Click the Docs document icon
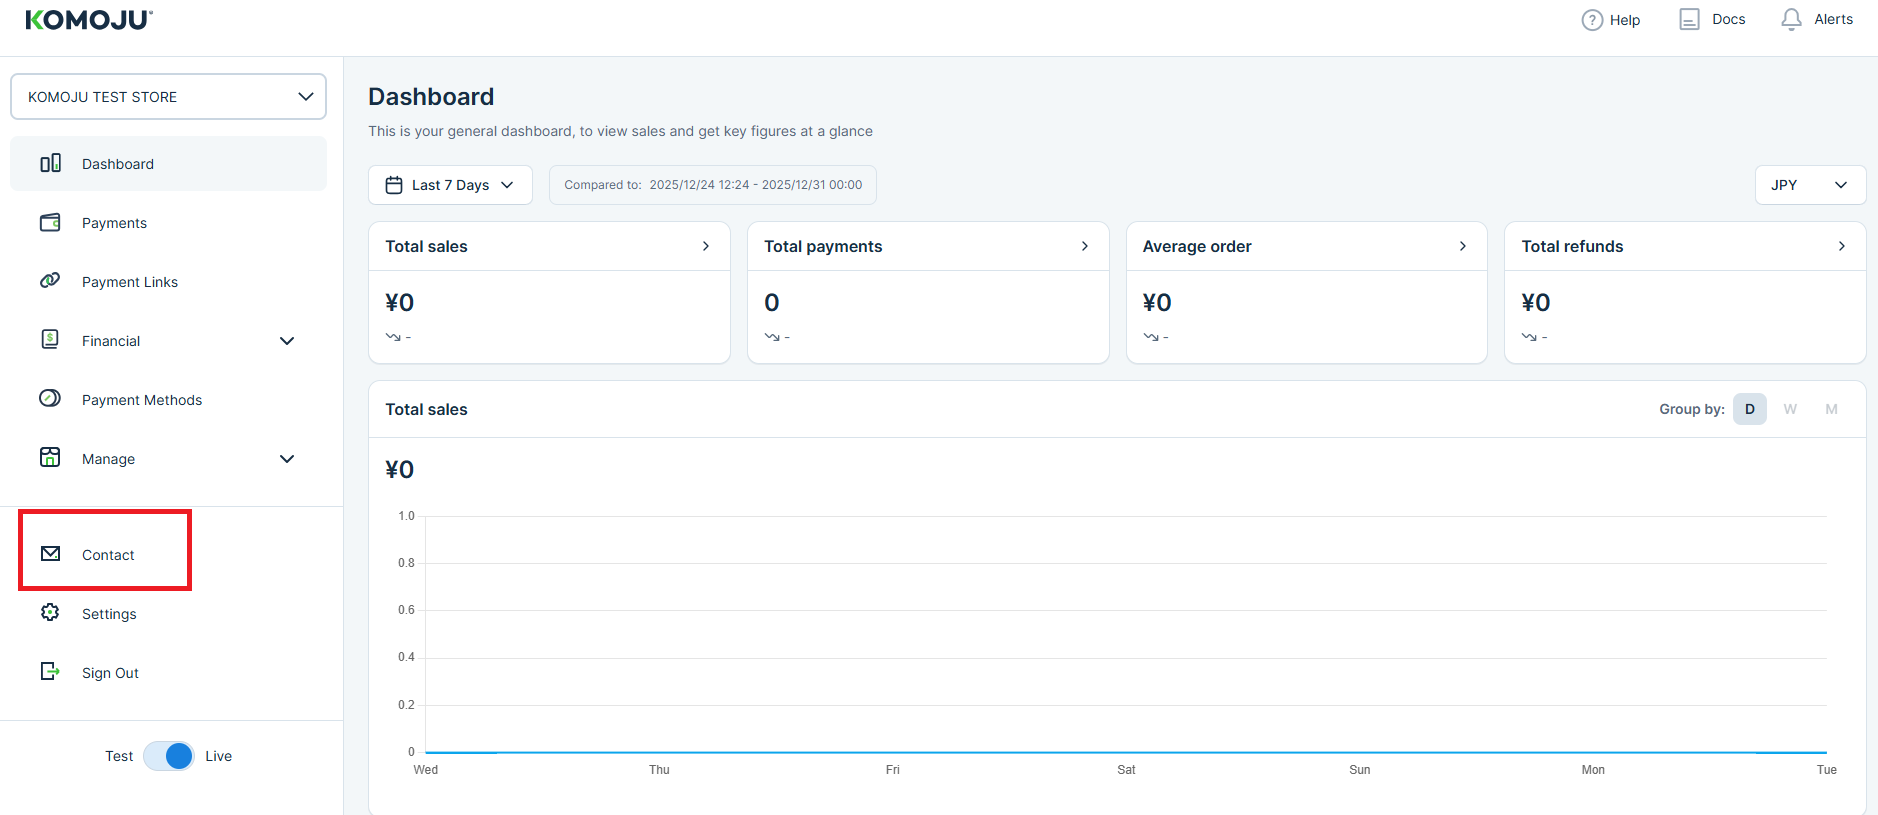Screen dimensions: 1878x815 (x=1689, y=19)
